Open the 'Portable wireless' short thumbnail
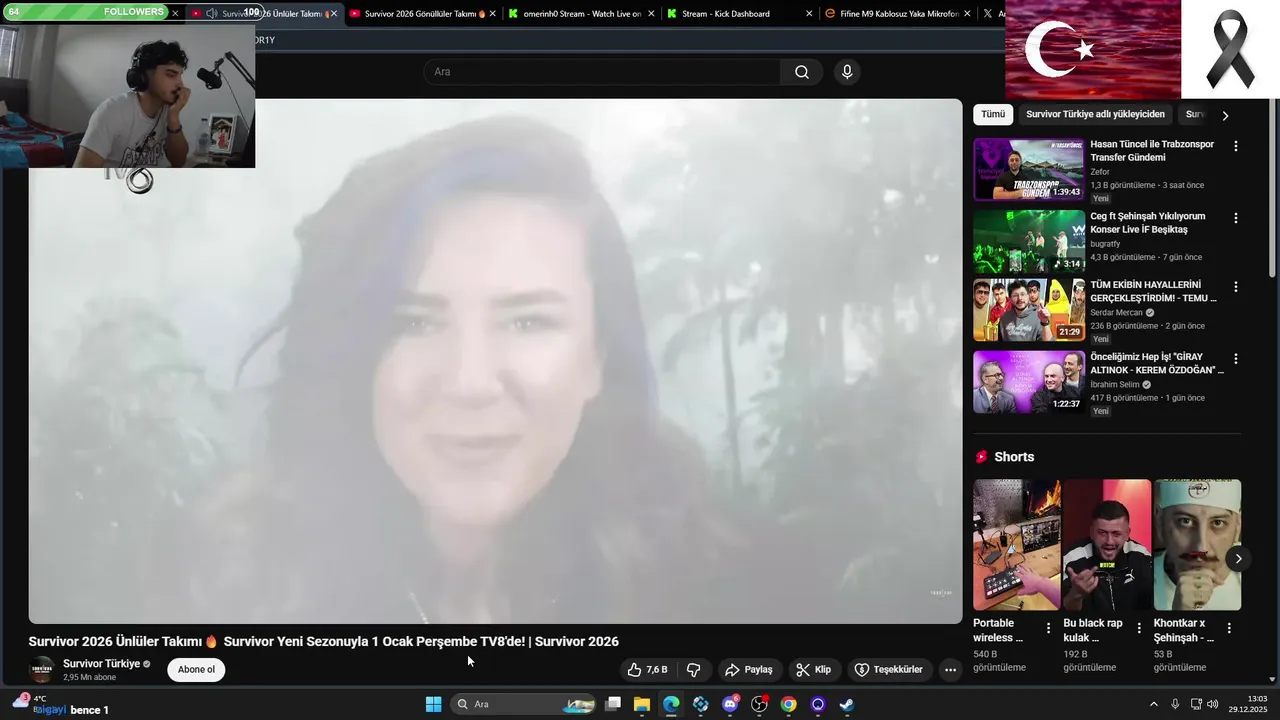The image size is (1280, 720). tap(1017, 545)
